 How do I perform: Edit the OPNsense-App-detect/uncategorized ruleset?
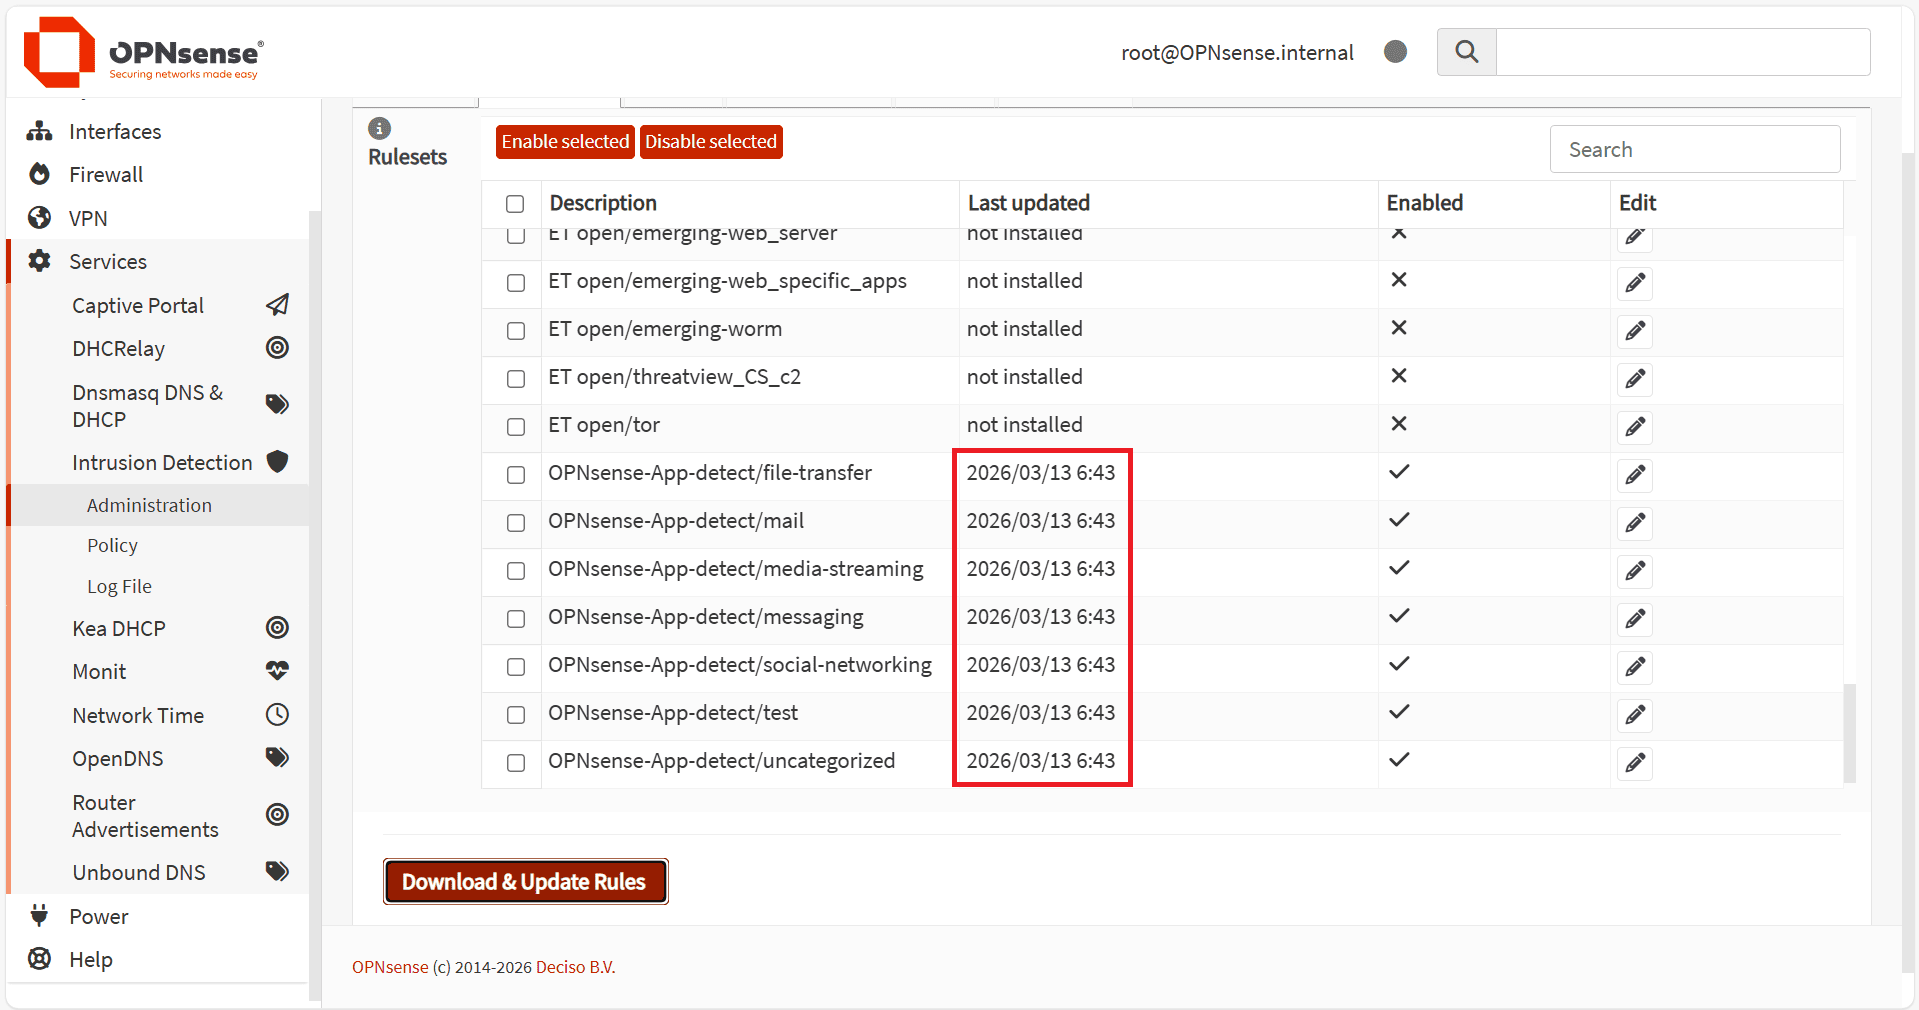point(1634,763)
